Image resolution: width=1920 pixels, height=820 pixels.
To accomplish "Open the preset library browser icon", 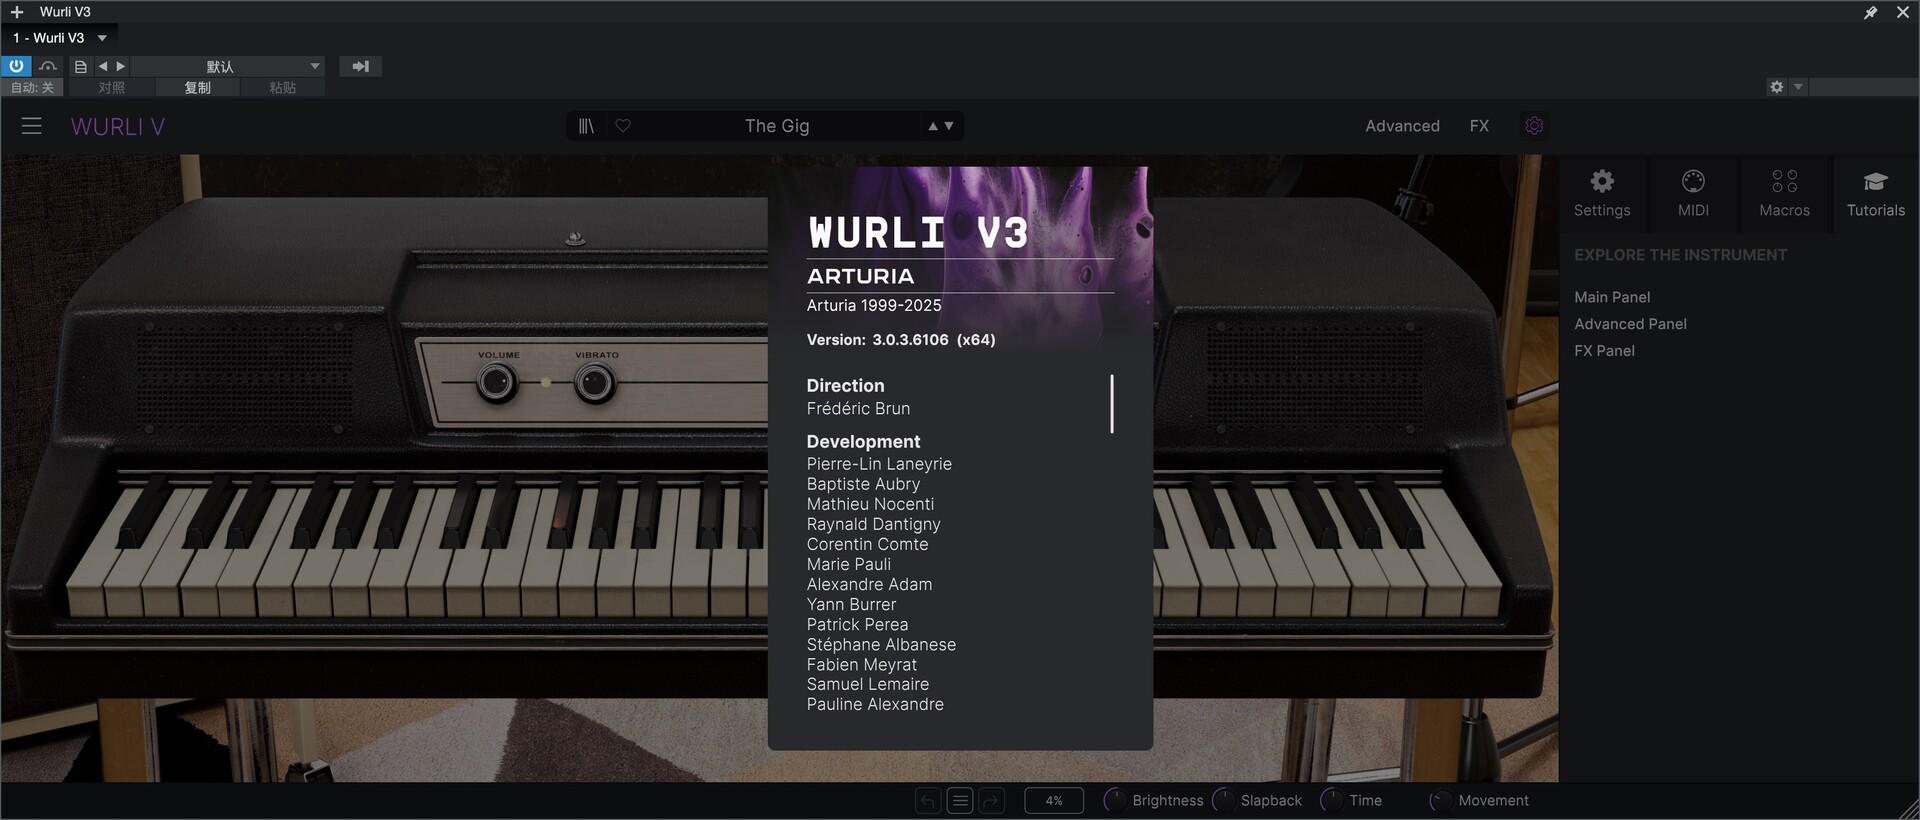I will point(587,126).
